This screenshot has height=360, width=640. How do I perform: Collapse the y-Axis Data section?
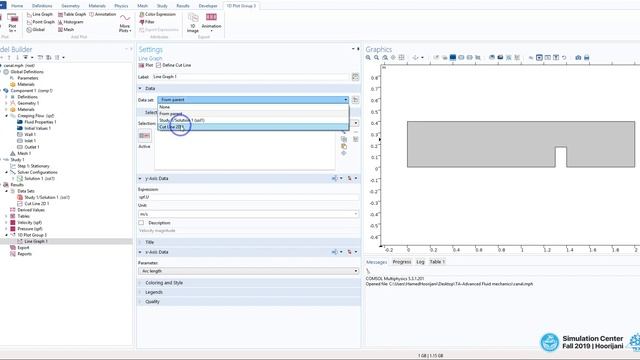140,178
